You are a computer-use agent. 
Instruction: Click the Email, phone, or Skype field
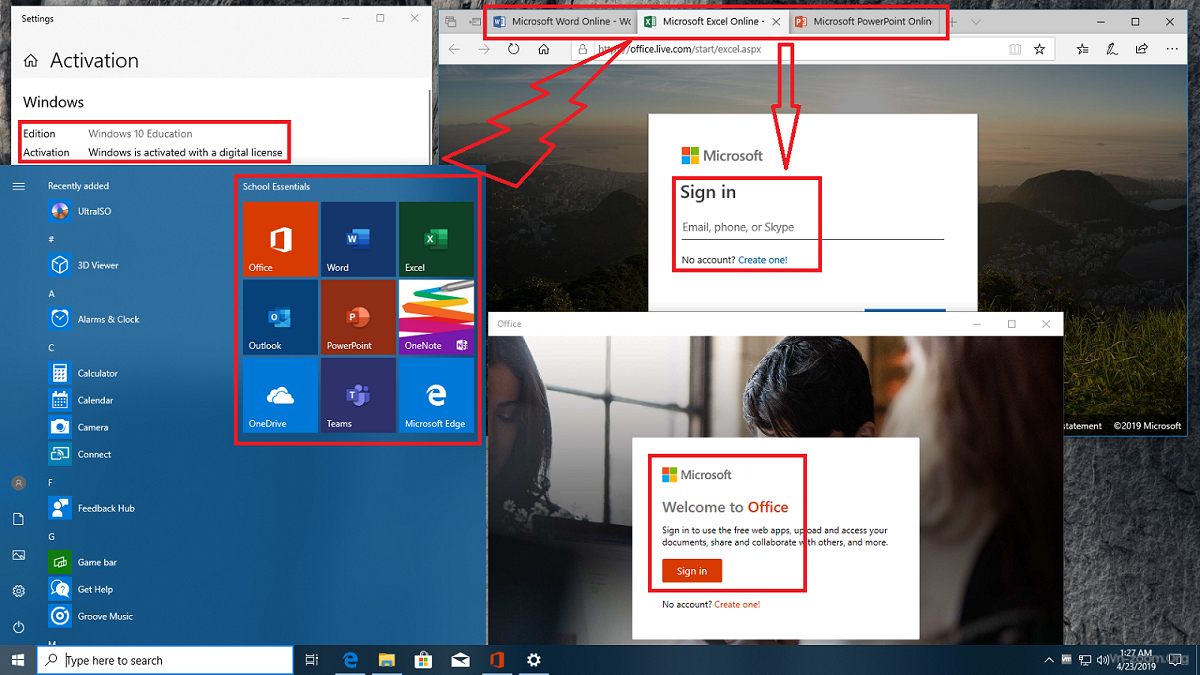pyautogui.click(x=812, y=227)
